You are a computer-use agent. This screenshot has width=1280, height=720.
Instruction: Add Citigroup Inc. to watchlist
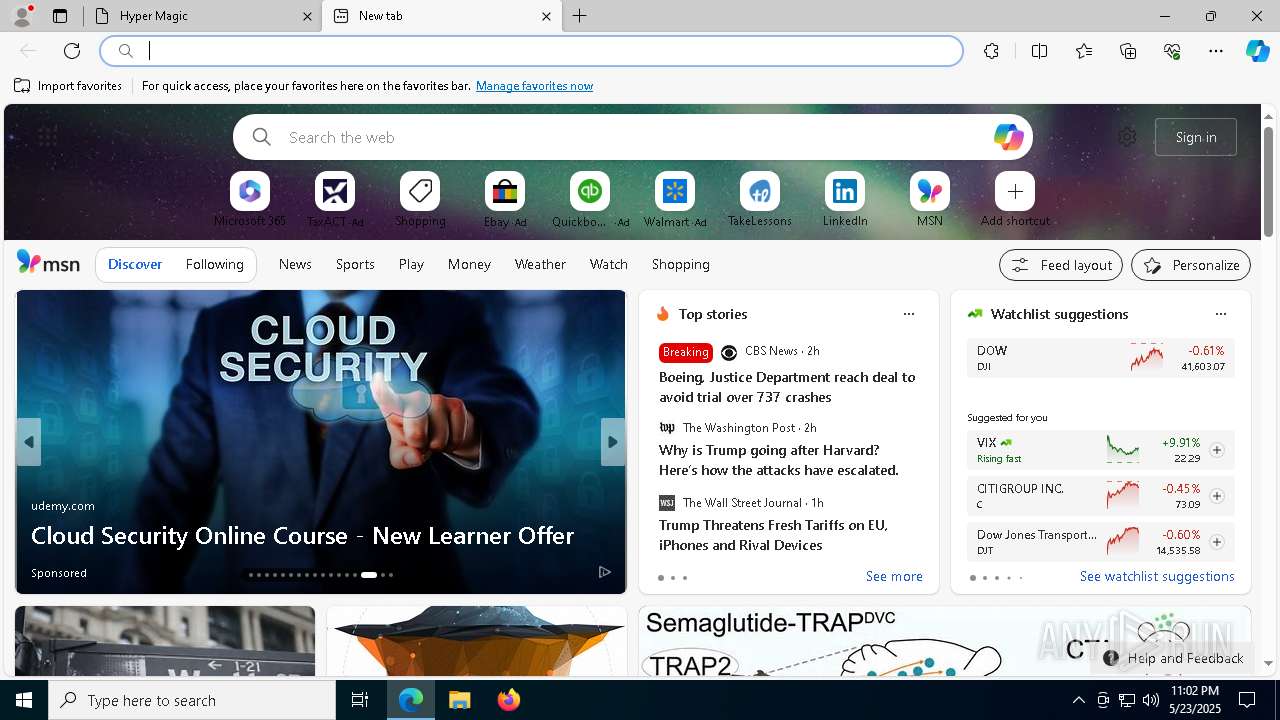(1217, 496)
